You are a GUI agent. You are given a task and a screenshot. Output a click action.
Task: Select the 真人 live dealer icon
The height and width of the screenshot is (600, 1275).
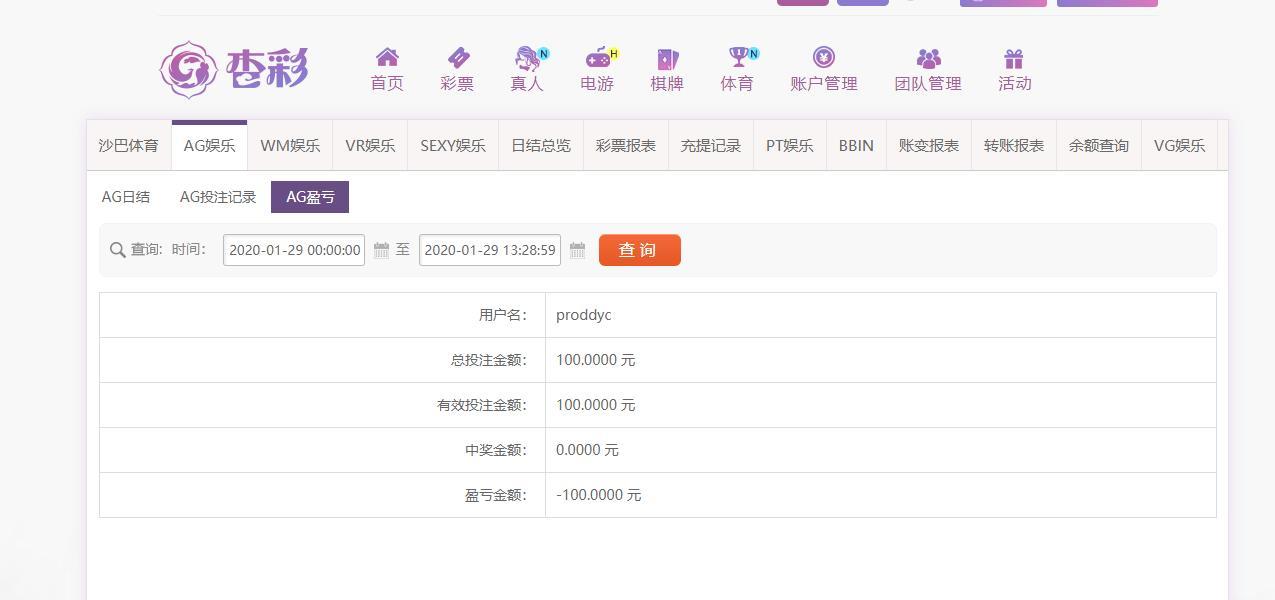[x=526, y=58]
